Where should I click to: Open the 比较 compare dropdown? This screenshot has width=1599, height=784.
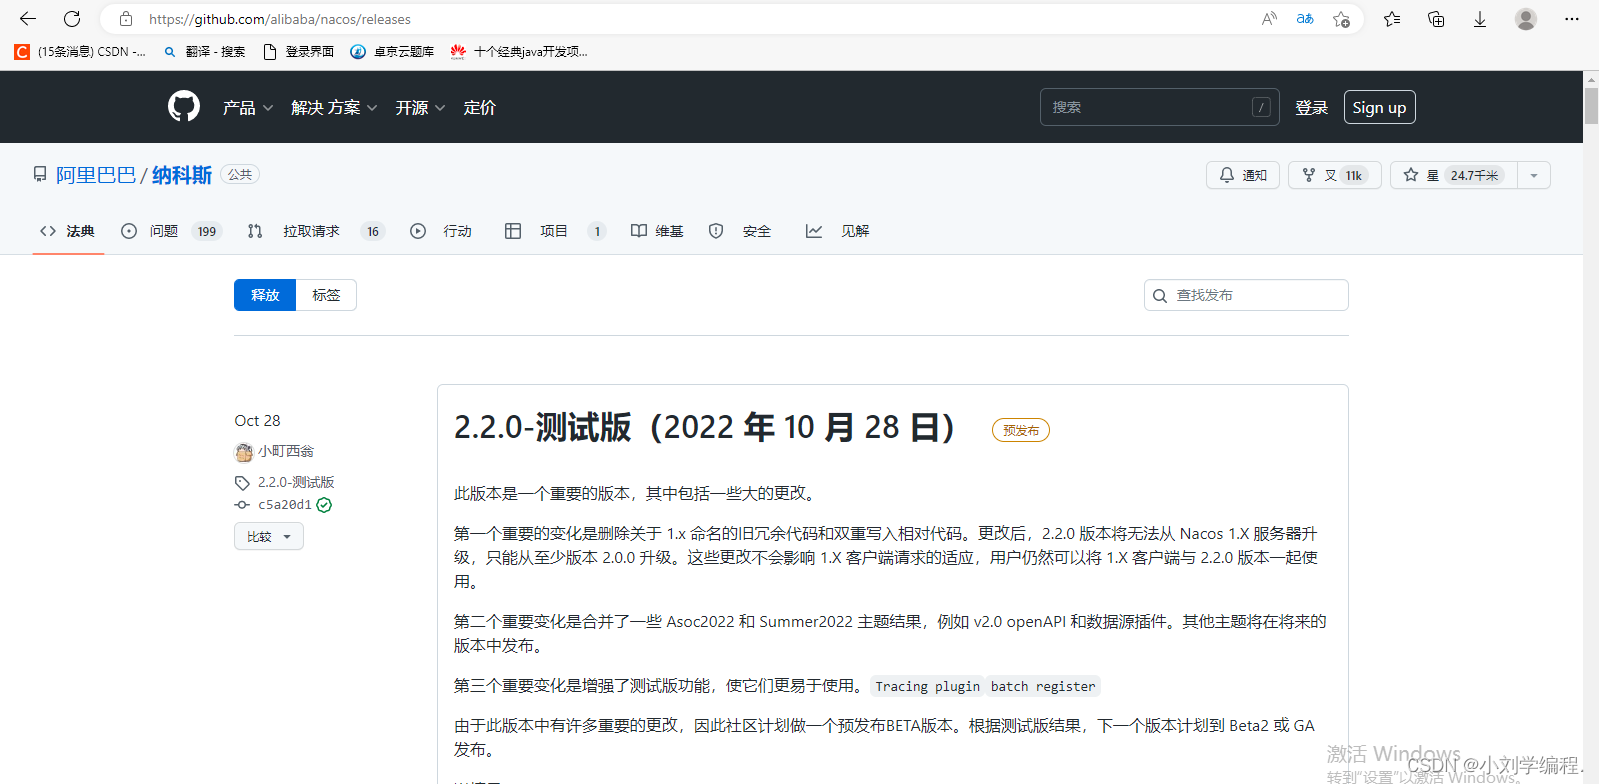point(269,536)
